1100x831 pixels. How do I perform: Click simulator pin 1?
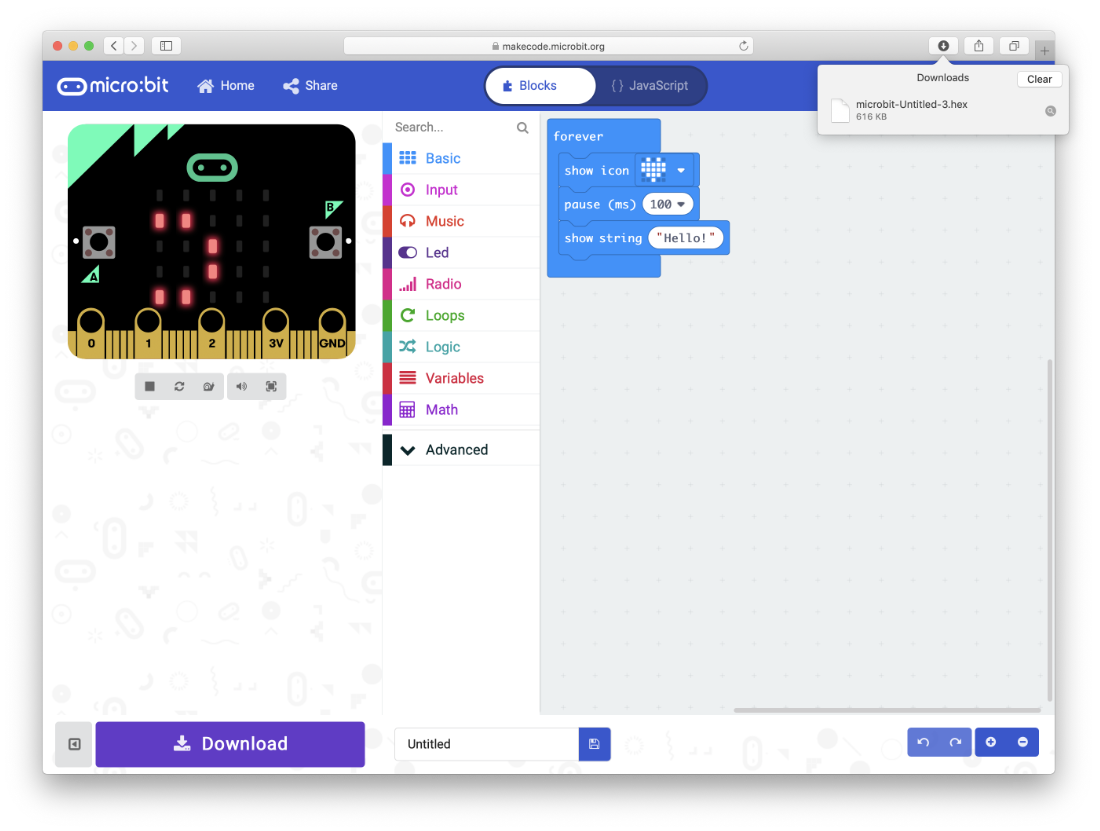coord(148,333)
